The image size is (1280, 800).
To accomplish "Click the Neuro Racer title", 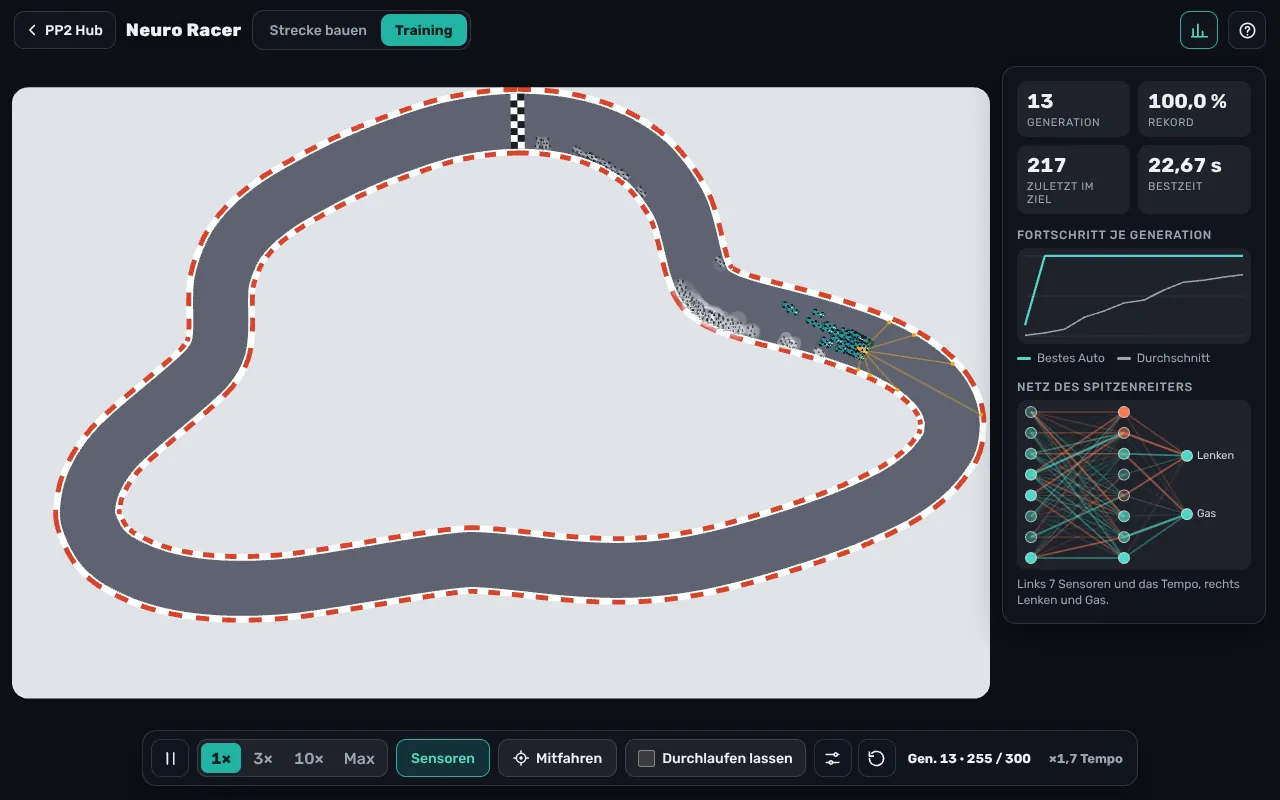I will (183, 30).
